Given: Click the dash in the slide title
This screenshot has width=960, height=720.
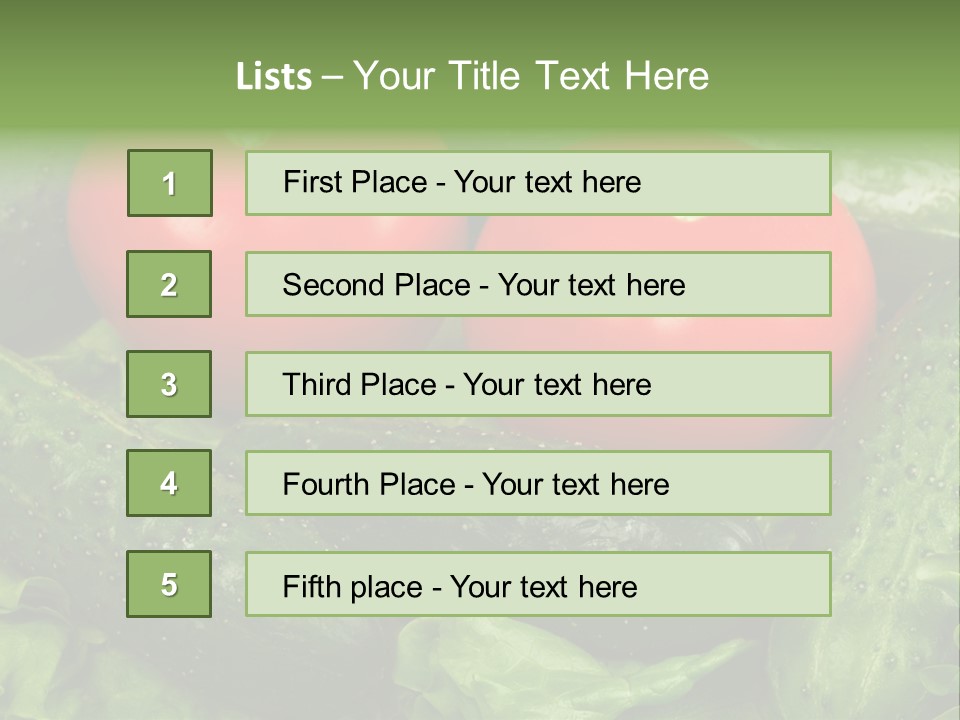Looking at the screenshot, I should click(x=333, y=77).
